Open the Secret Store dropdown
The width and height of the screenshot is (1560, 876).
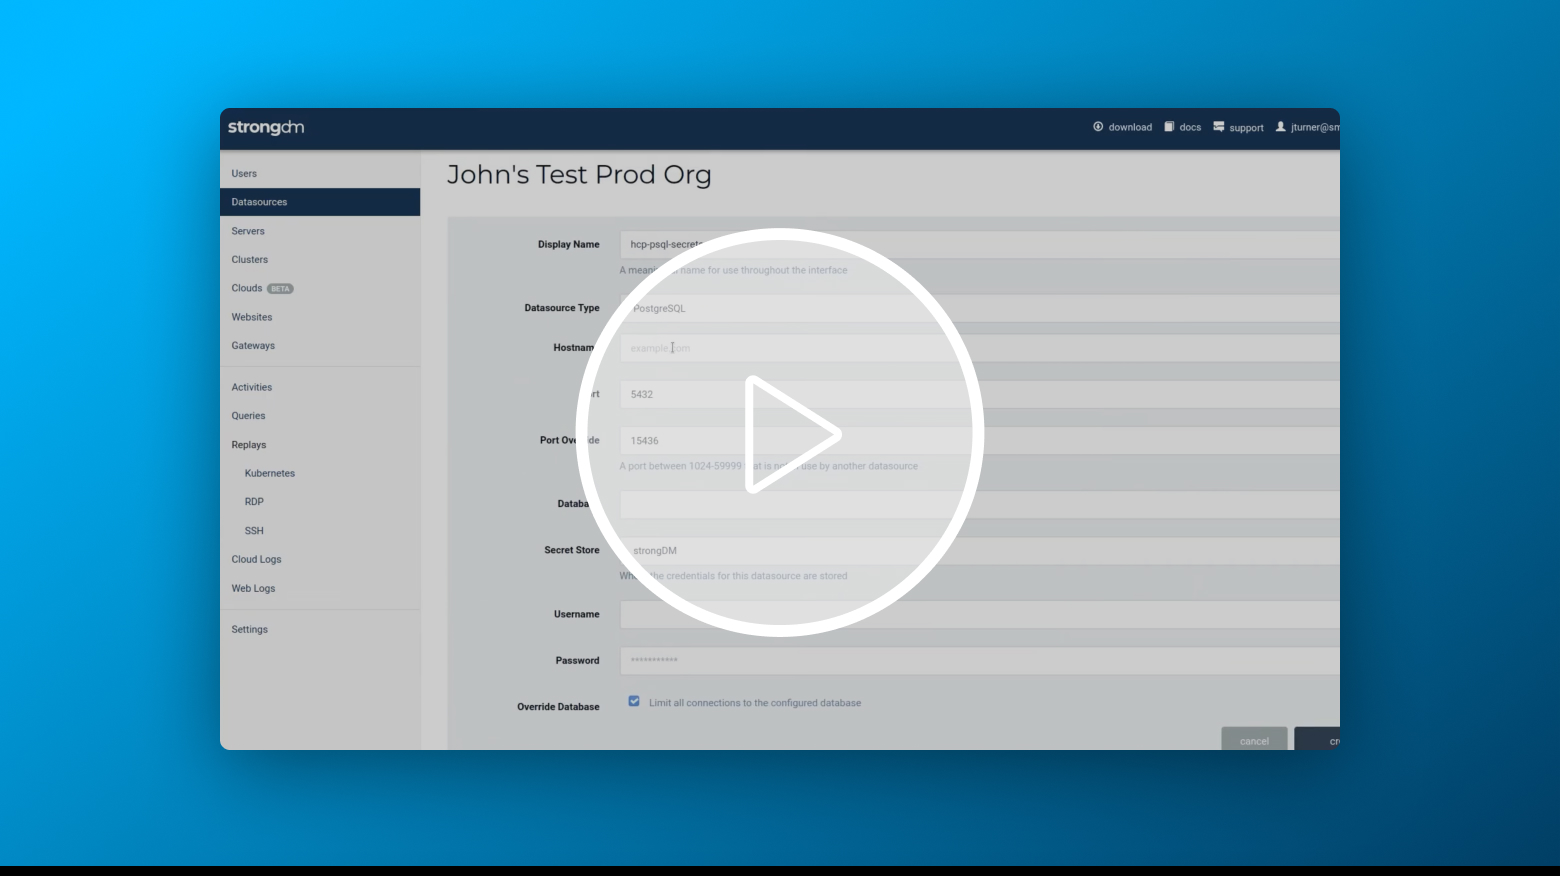click(x=980, y=550)
